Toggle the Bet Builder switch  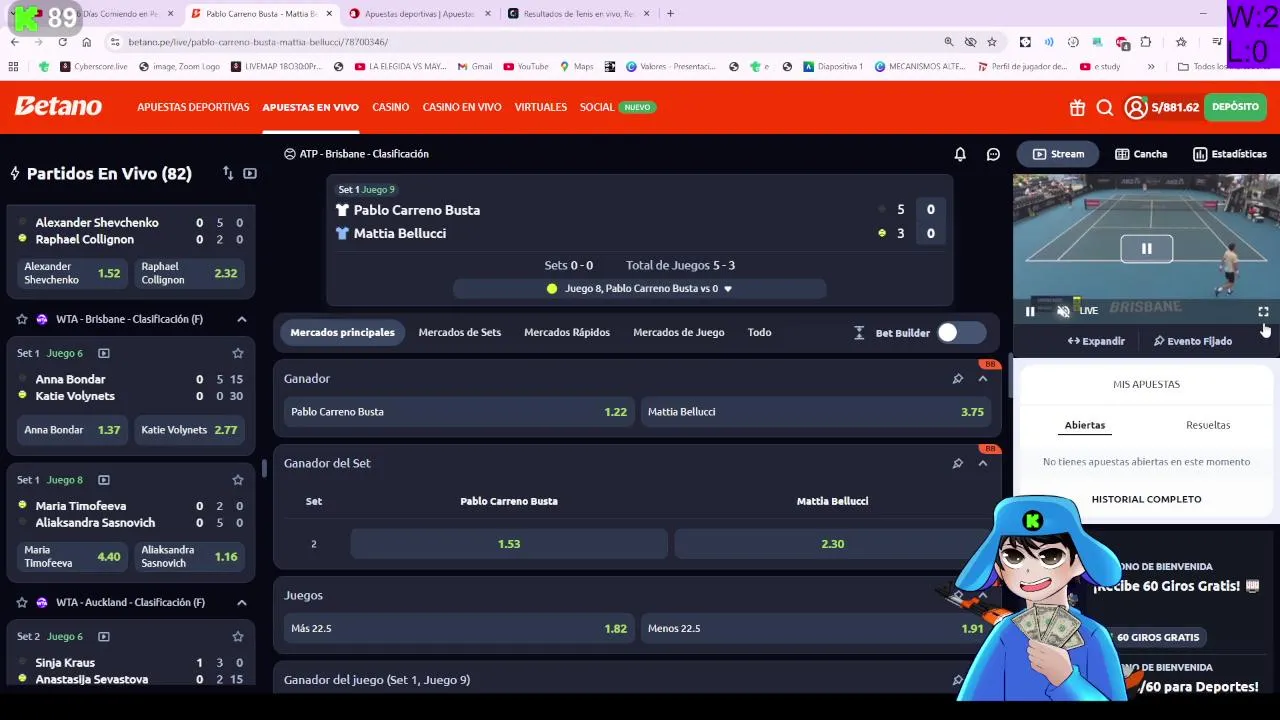click(961, 333)
